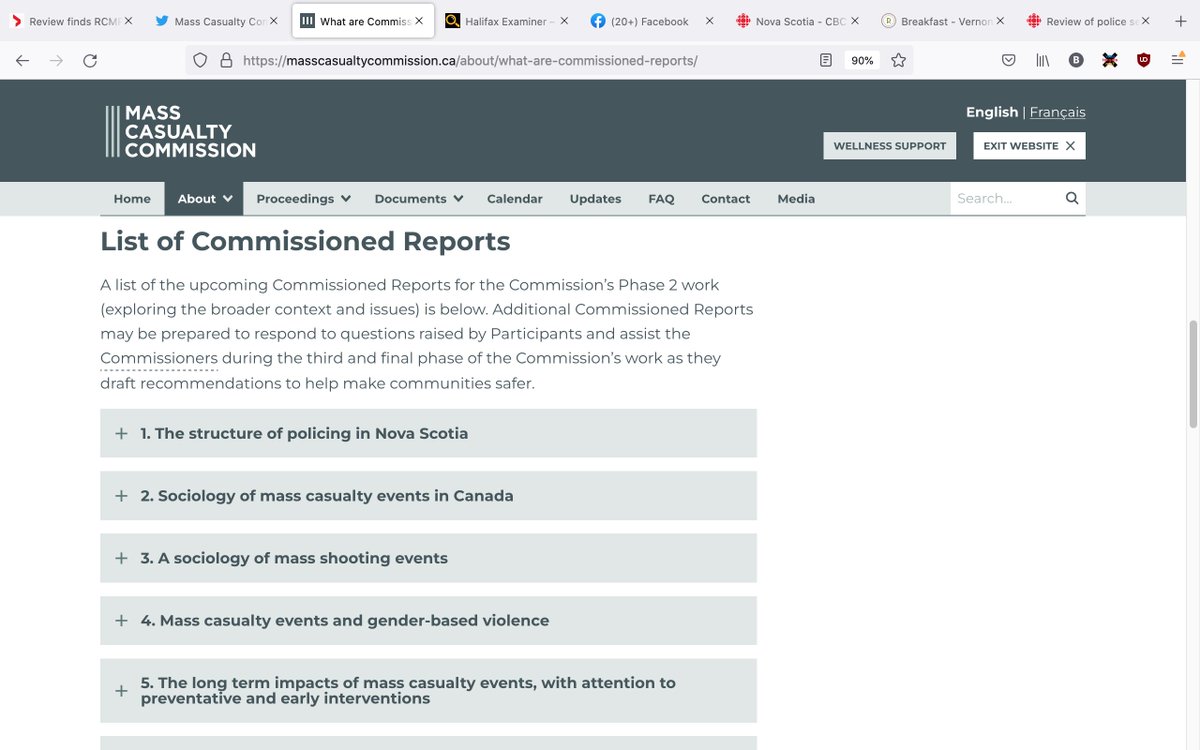1200x750 pixels.
Task: Click the Exit Website button
Action: pos(1029,146)
